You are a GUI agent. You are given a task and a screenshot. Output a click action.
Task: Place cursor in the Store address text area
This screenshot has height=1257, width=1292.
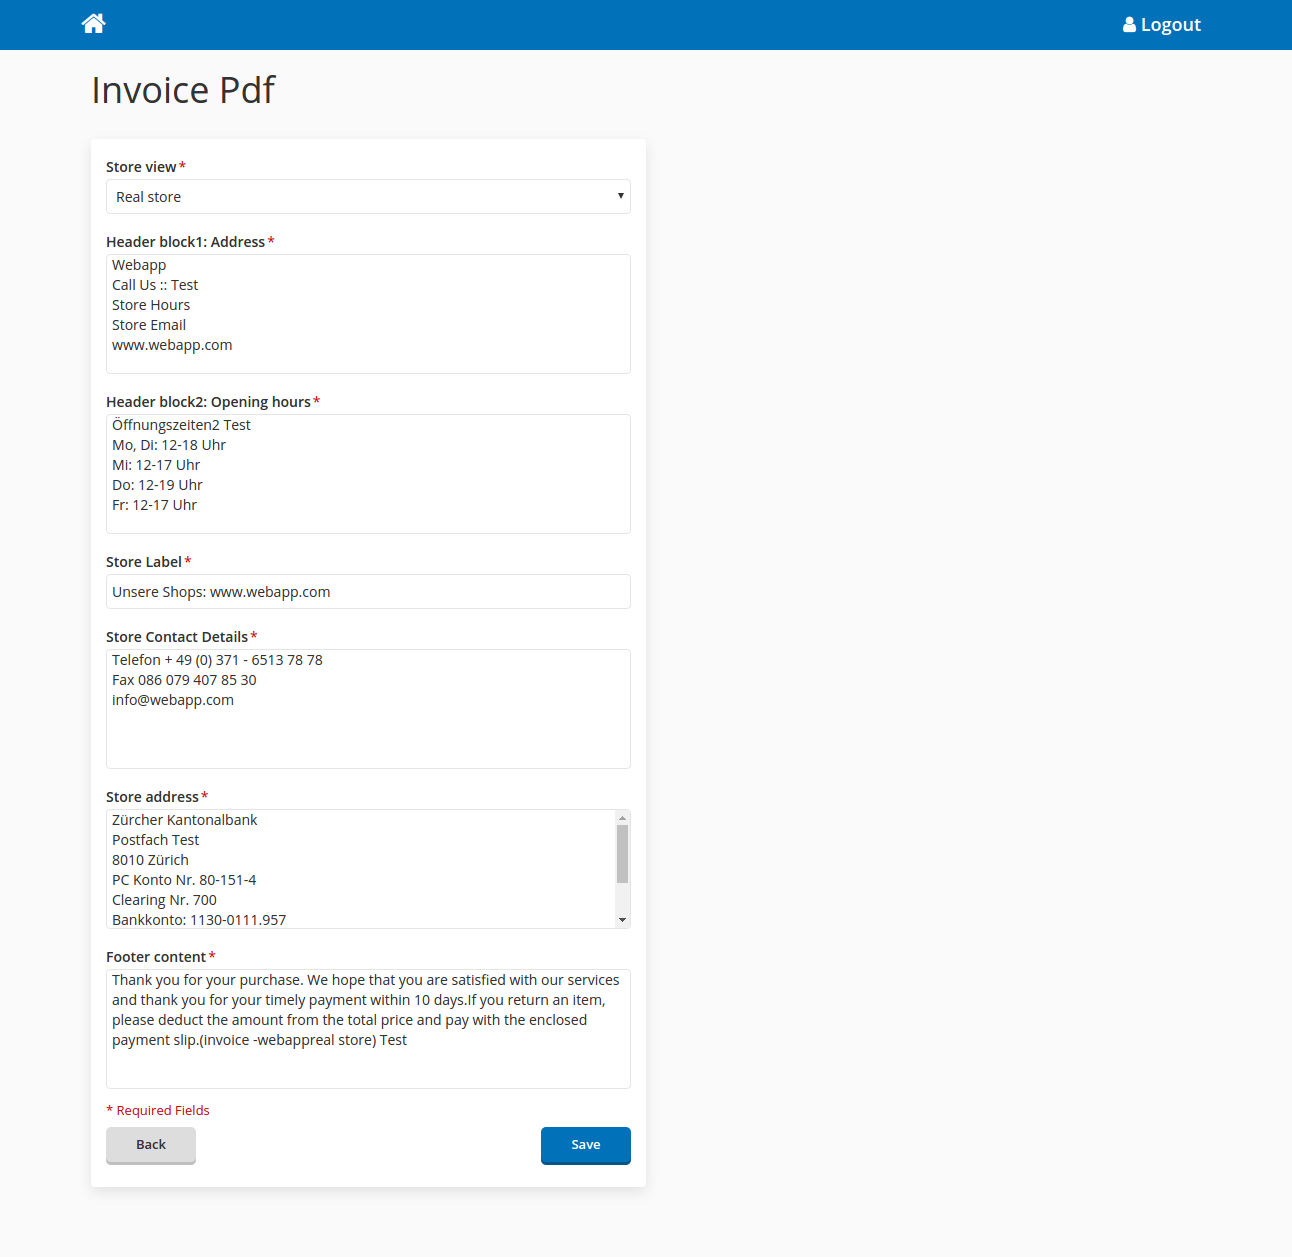[x=360, y=869]
